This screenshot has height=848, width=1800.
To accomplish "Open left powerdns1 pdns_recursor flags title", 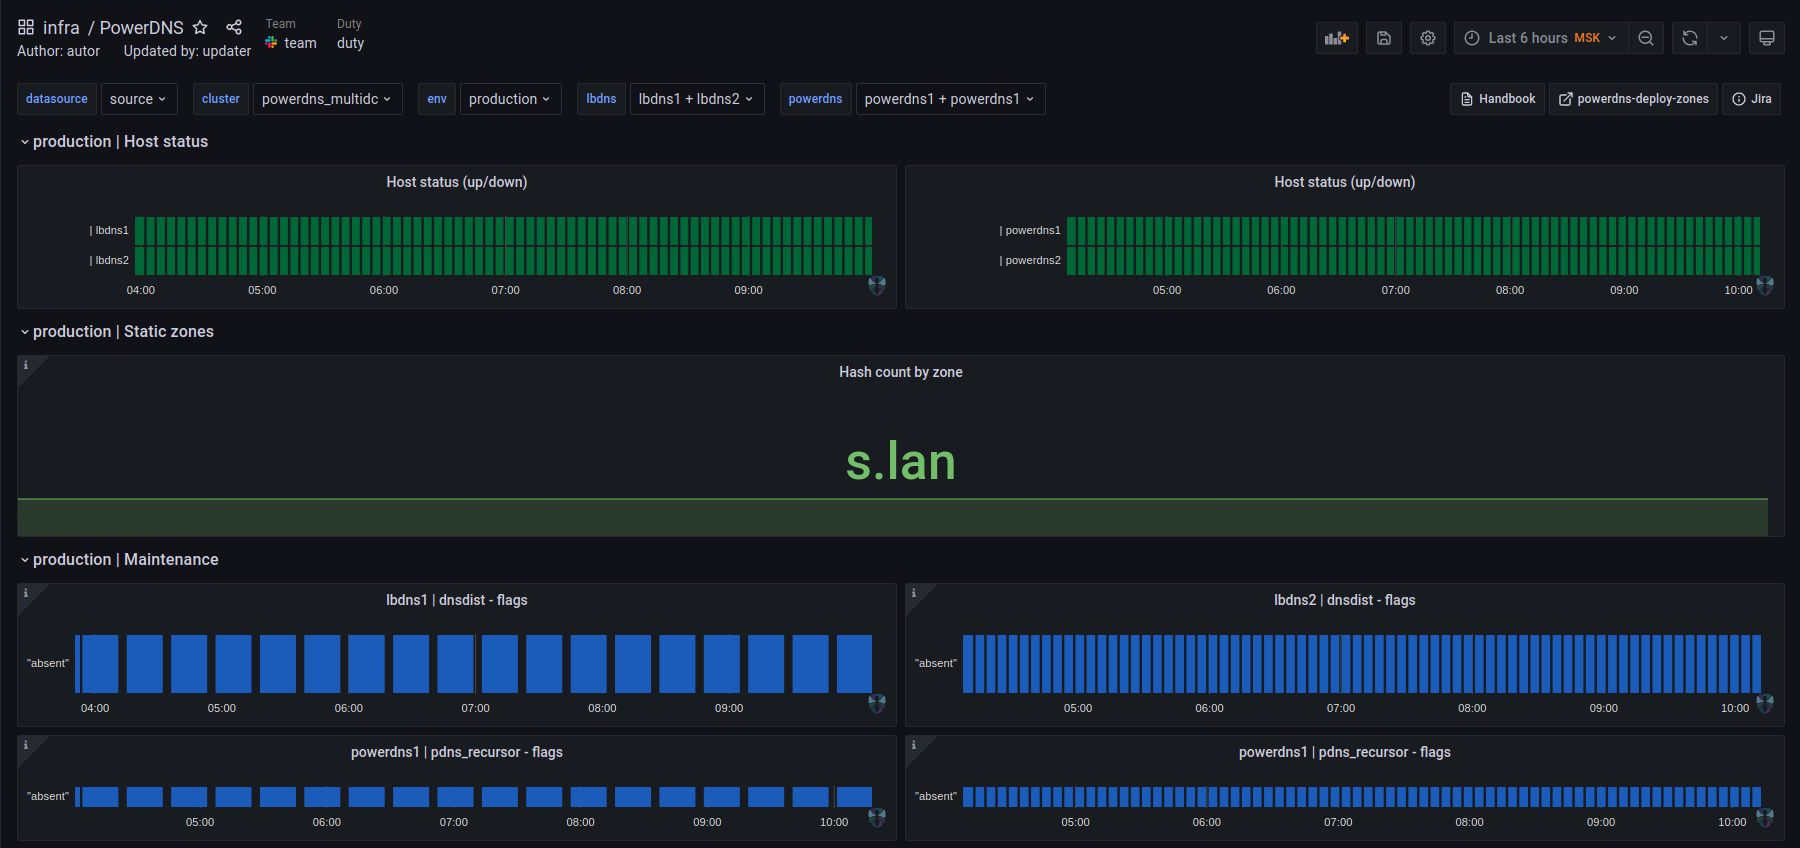I will click(x=457, y=752).
